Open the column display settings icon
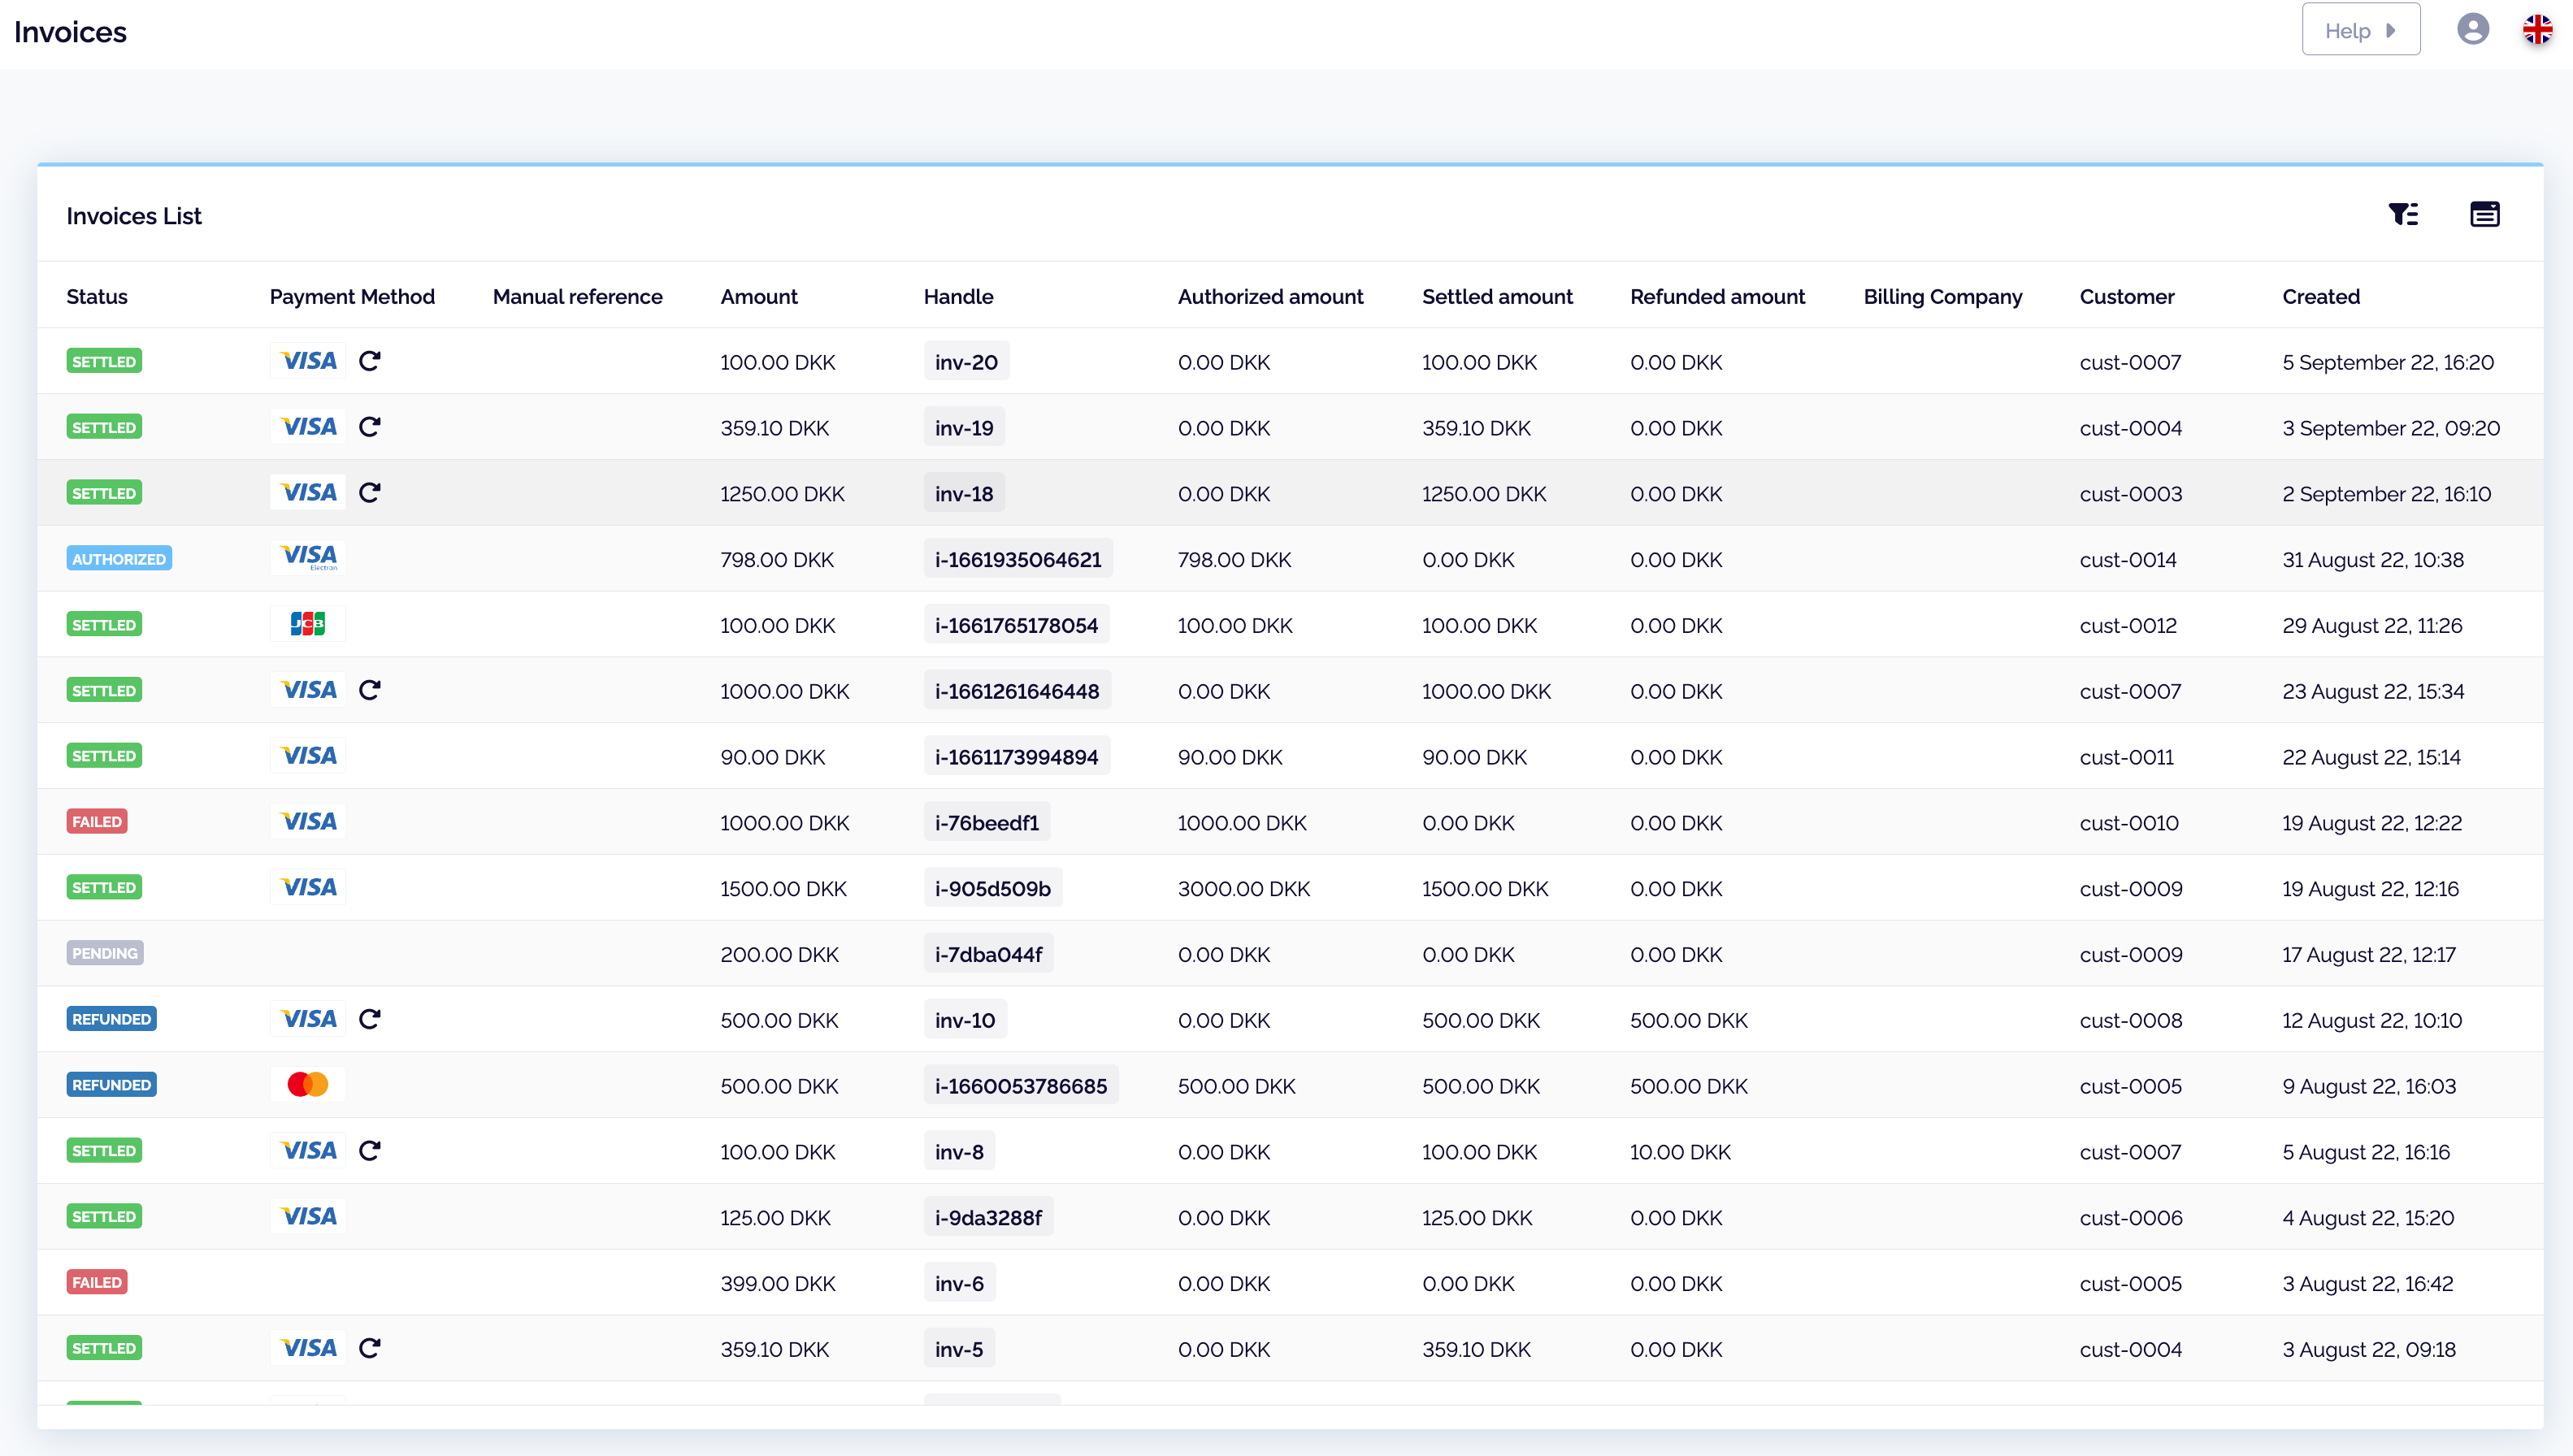The image size is (2573, 1456). click(x=2484, y=214)
